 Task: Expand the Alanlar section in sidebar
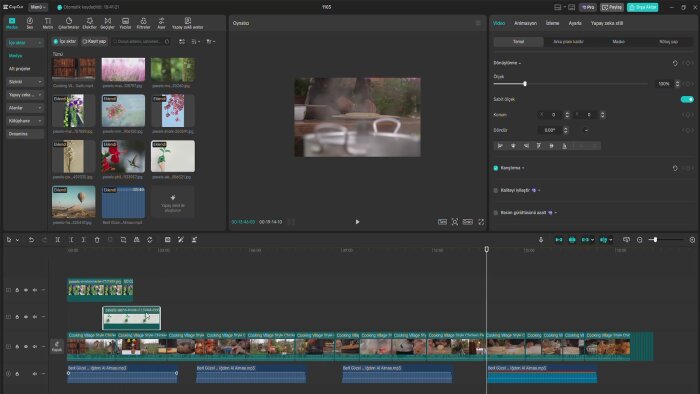point(25,108)
